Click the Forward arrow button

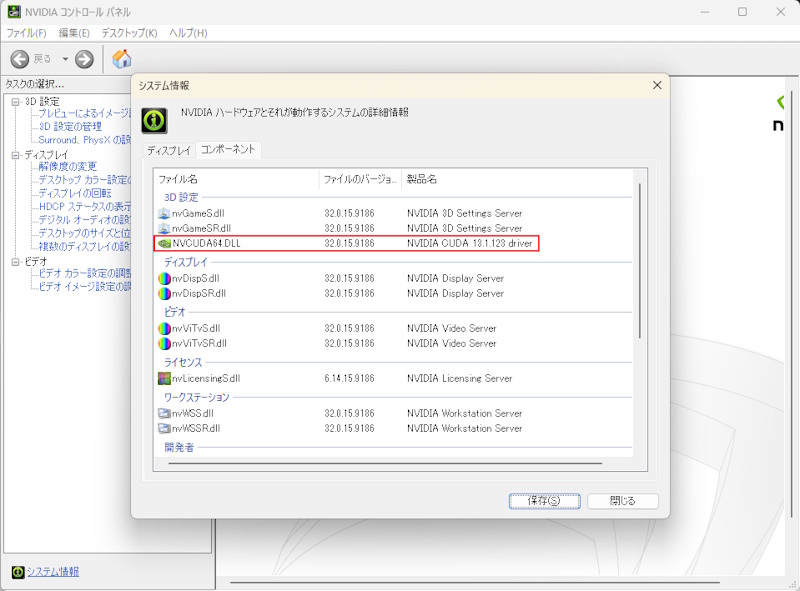coord(84,59)
